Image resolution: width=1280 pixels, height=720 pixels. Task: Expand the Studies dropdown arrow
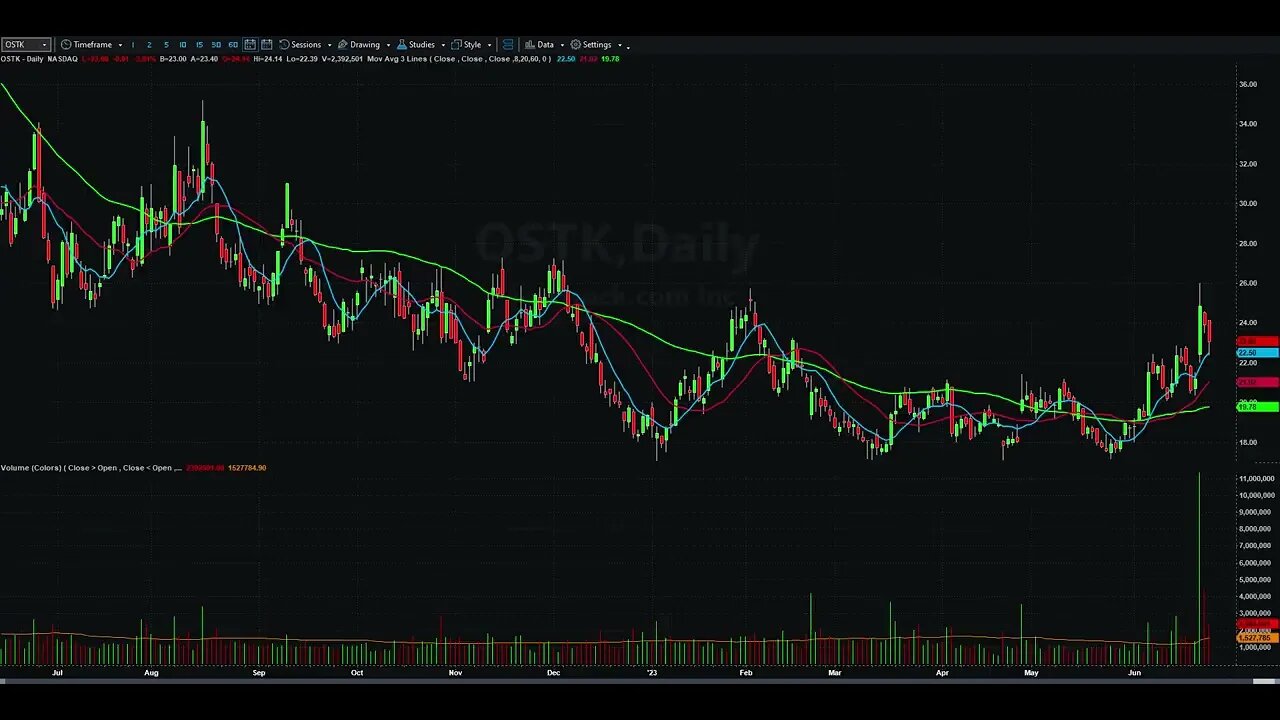click(443, 45)
